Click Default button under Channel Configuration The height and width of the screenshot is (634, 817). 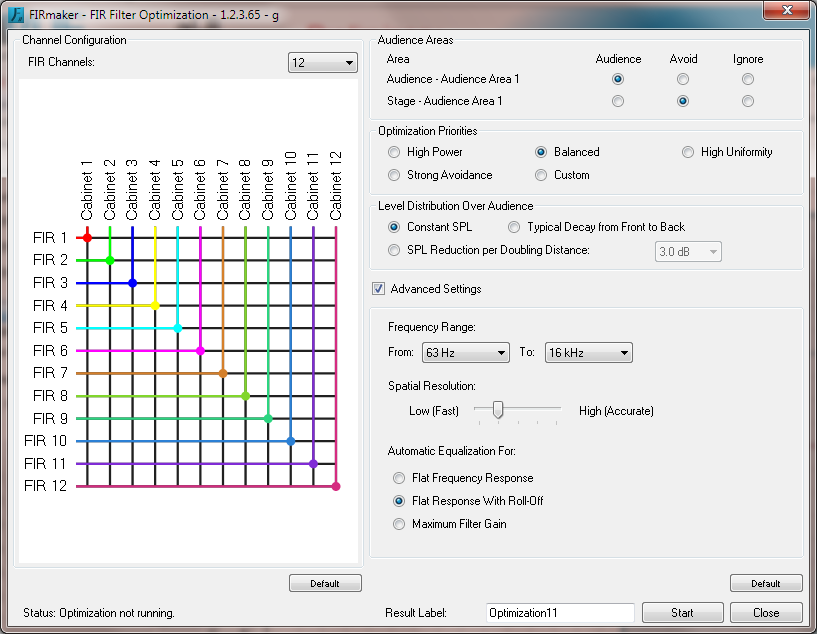(x=325, y=583)
